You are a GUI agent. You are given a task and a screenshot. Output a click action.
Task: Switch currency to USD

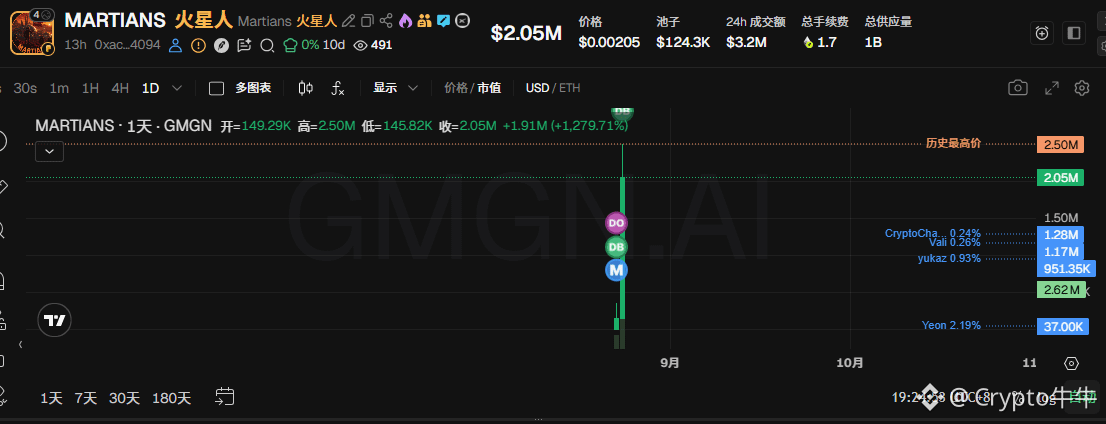point(537,88)
